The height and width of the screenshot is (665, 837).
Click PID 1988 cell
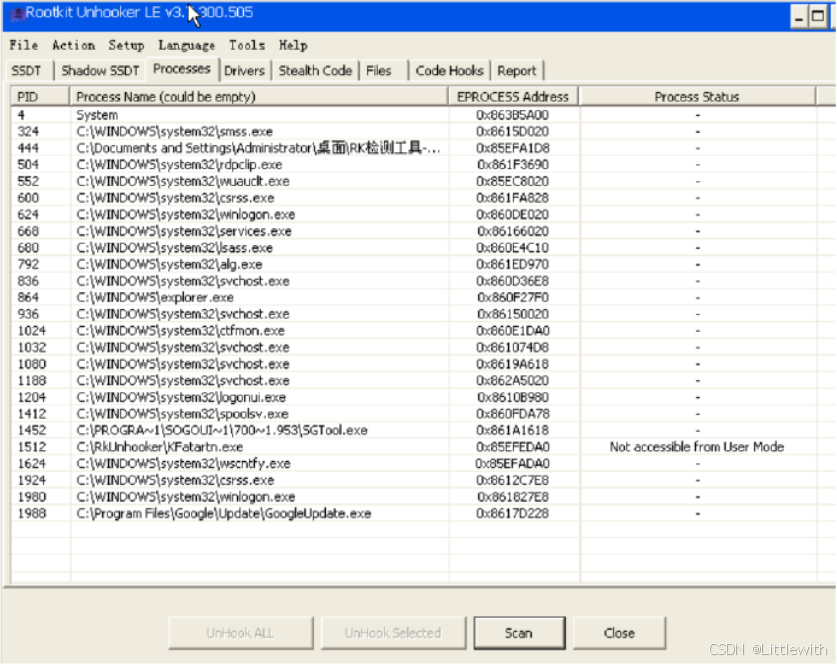(32, 513)
